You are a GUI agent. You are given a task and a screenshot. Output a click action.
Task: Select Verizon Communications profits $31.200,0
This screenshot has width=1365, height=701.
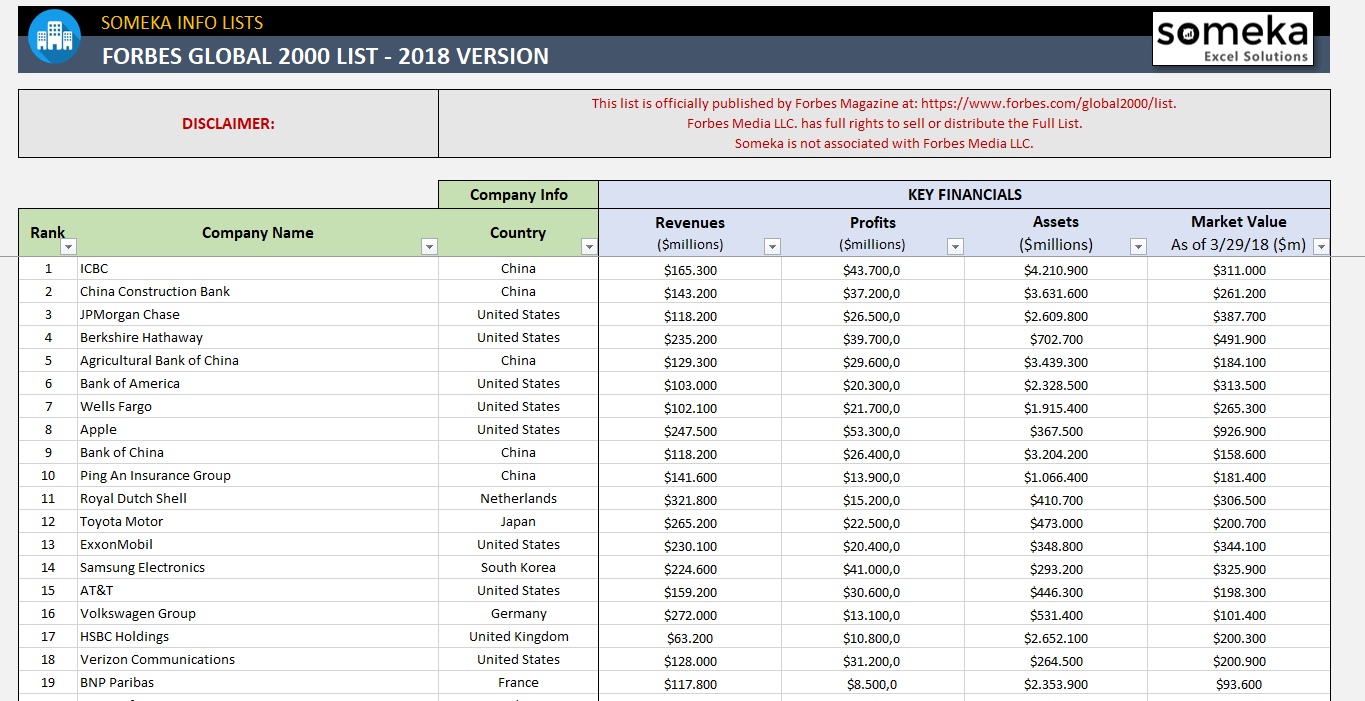tap(873, 661)
